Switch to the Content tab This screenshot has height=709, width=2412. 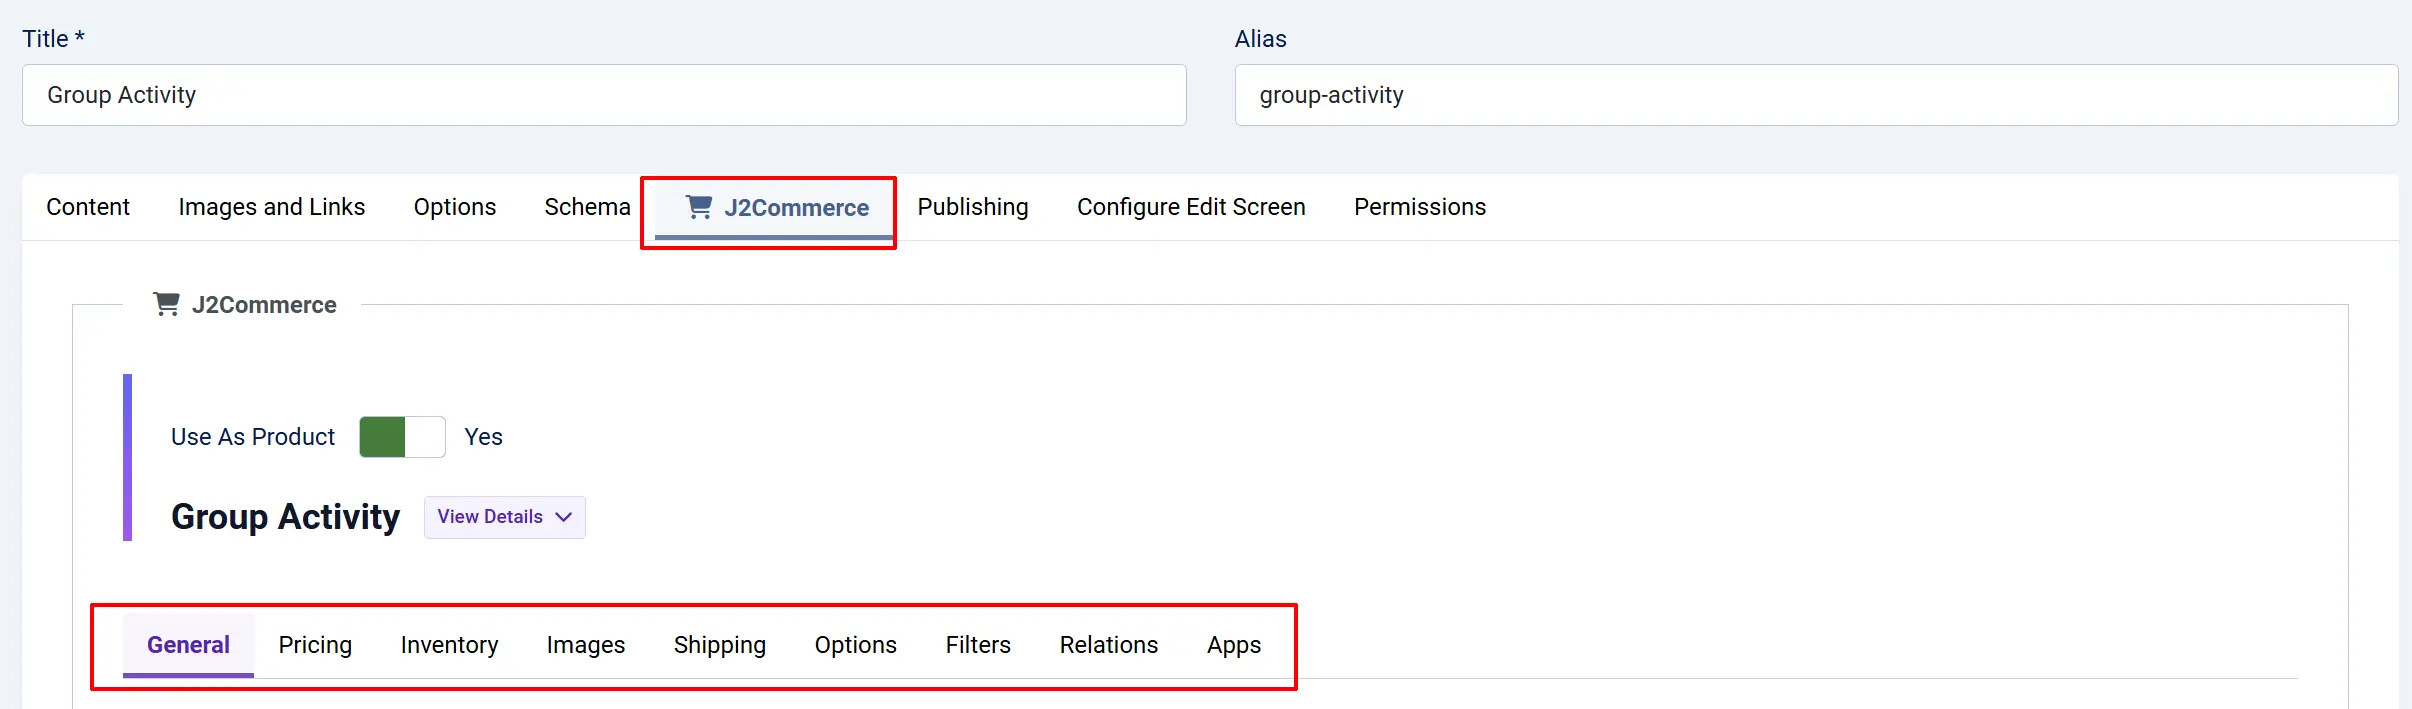[x=88, y=207]
